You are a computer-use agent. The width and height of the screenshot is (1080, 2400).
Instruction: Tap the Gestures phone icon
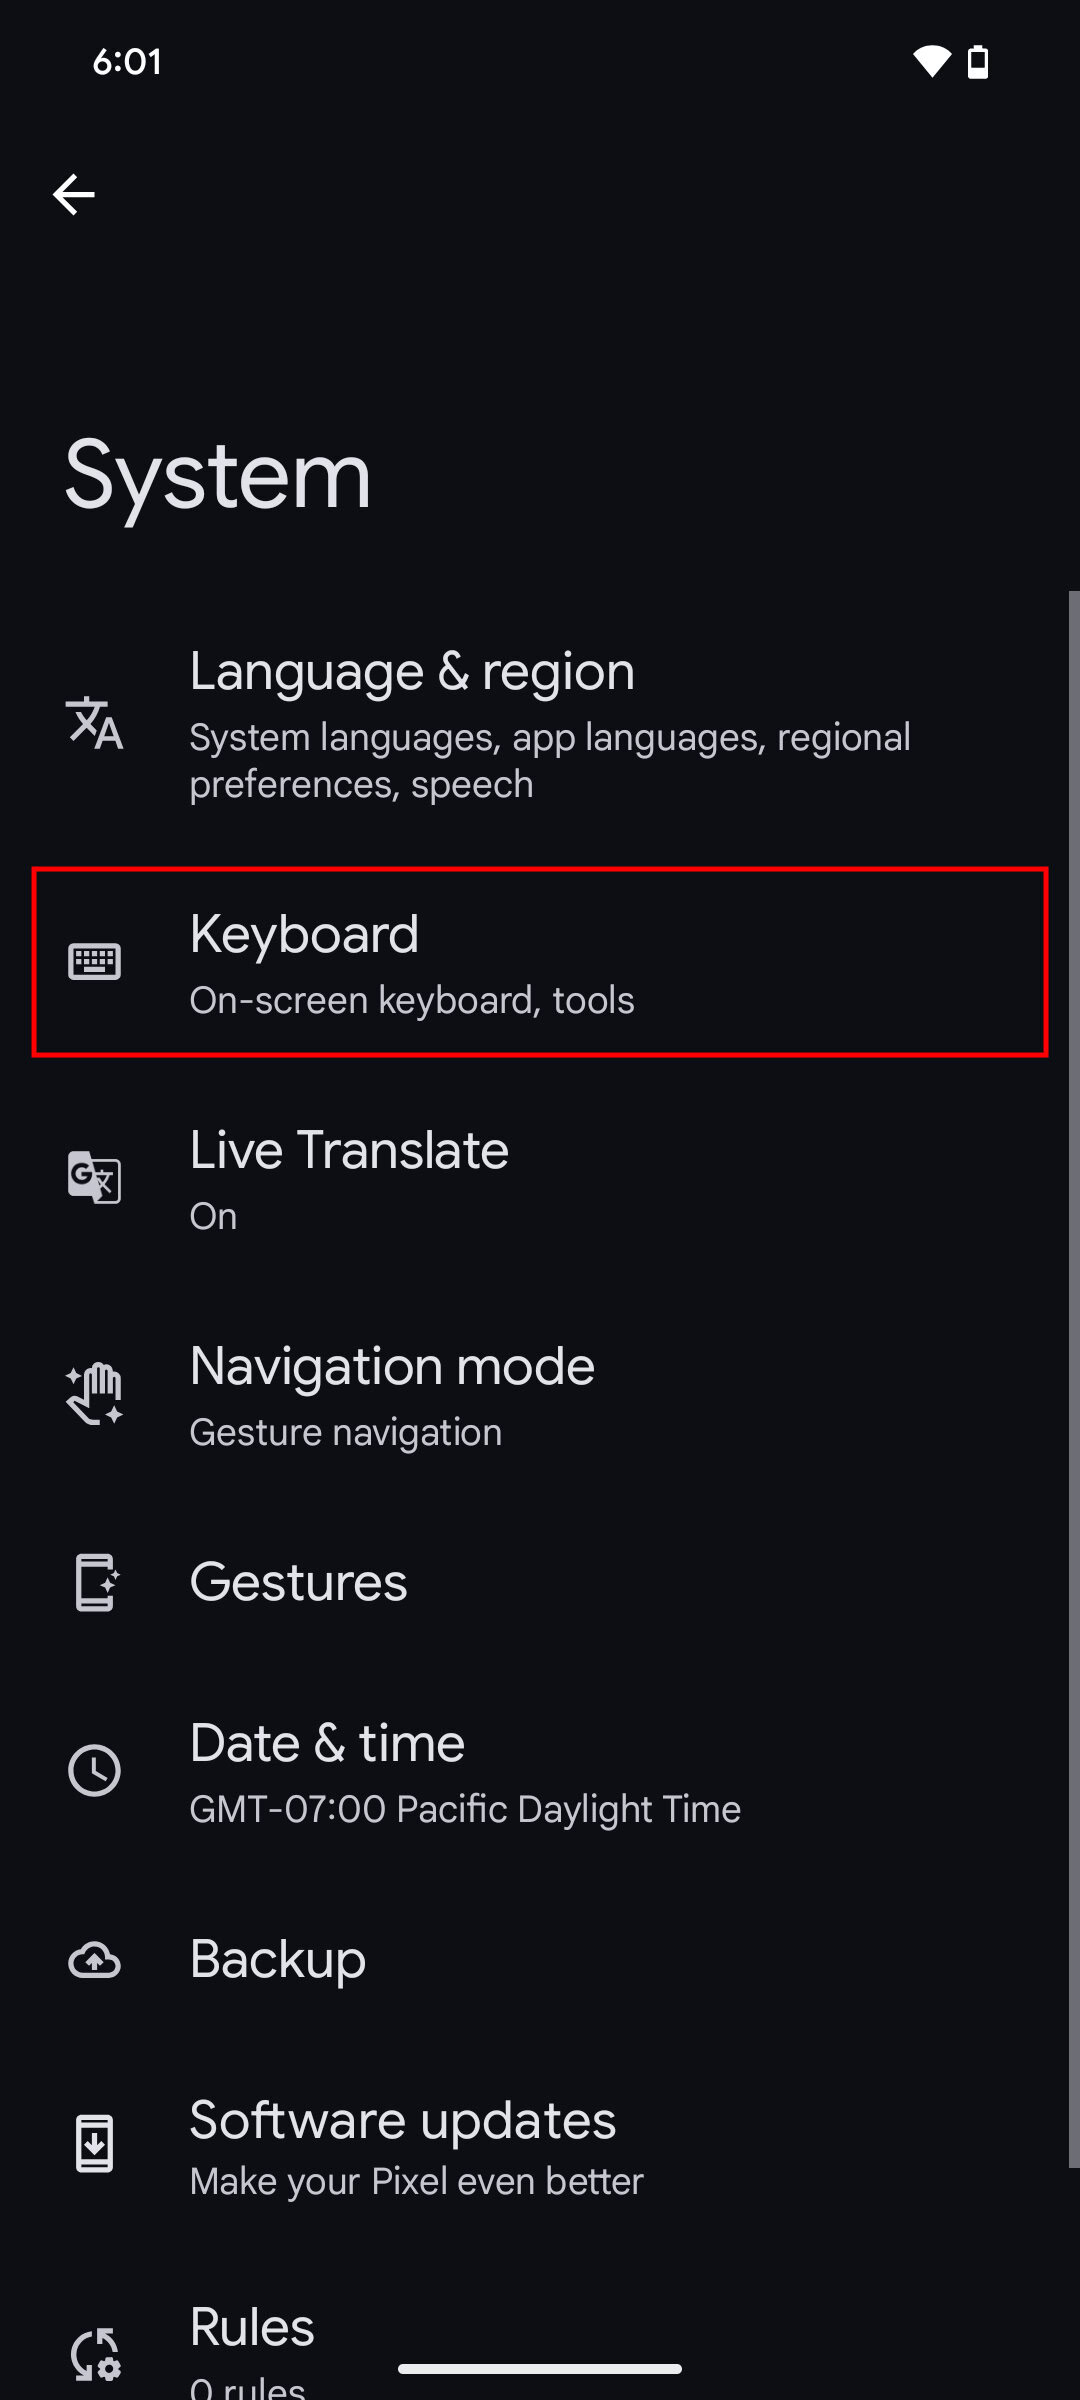[x=95, y=1582]
